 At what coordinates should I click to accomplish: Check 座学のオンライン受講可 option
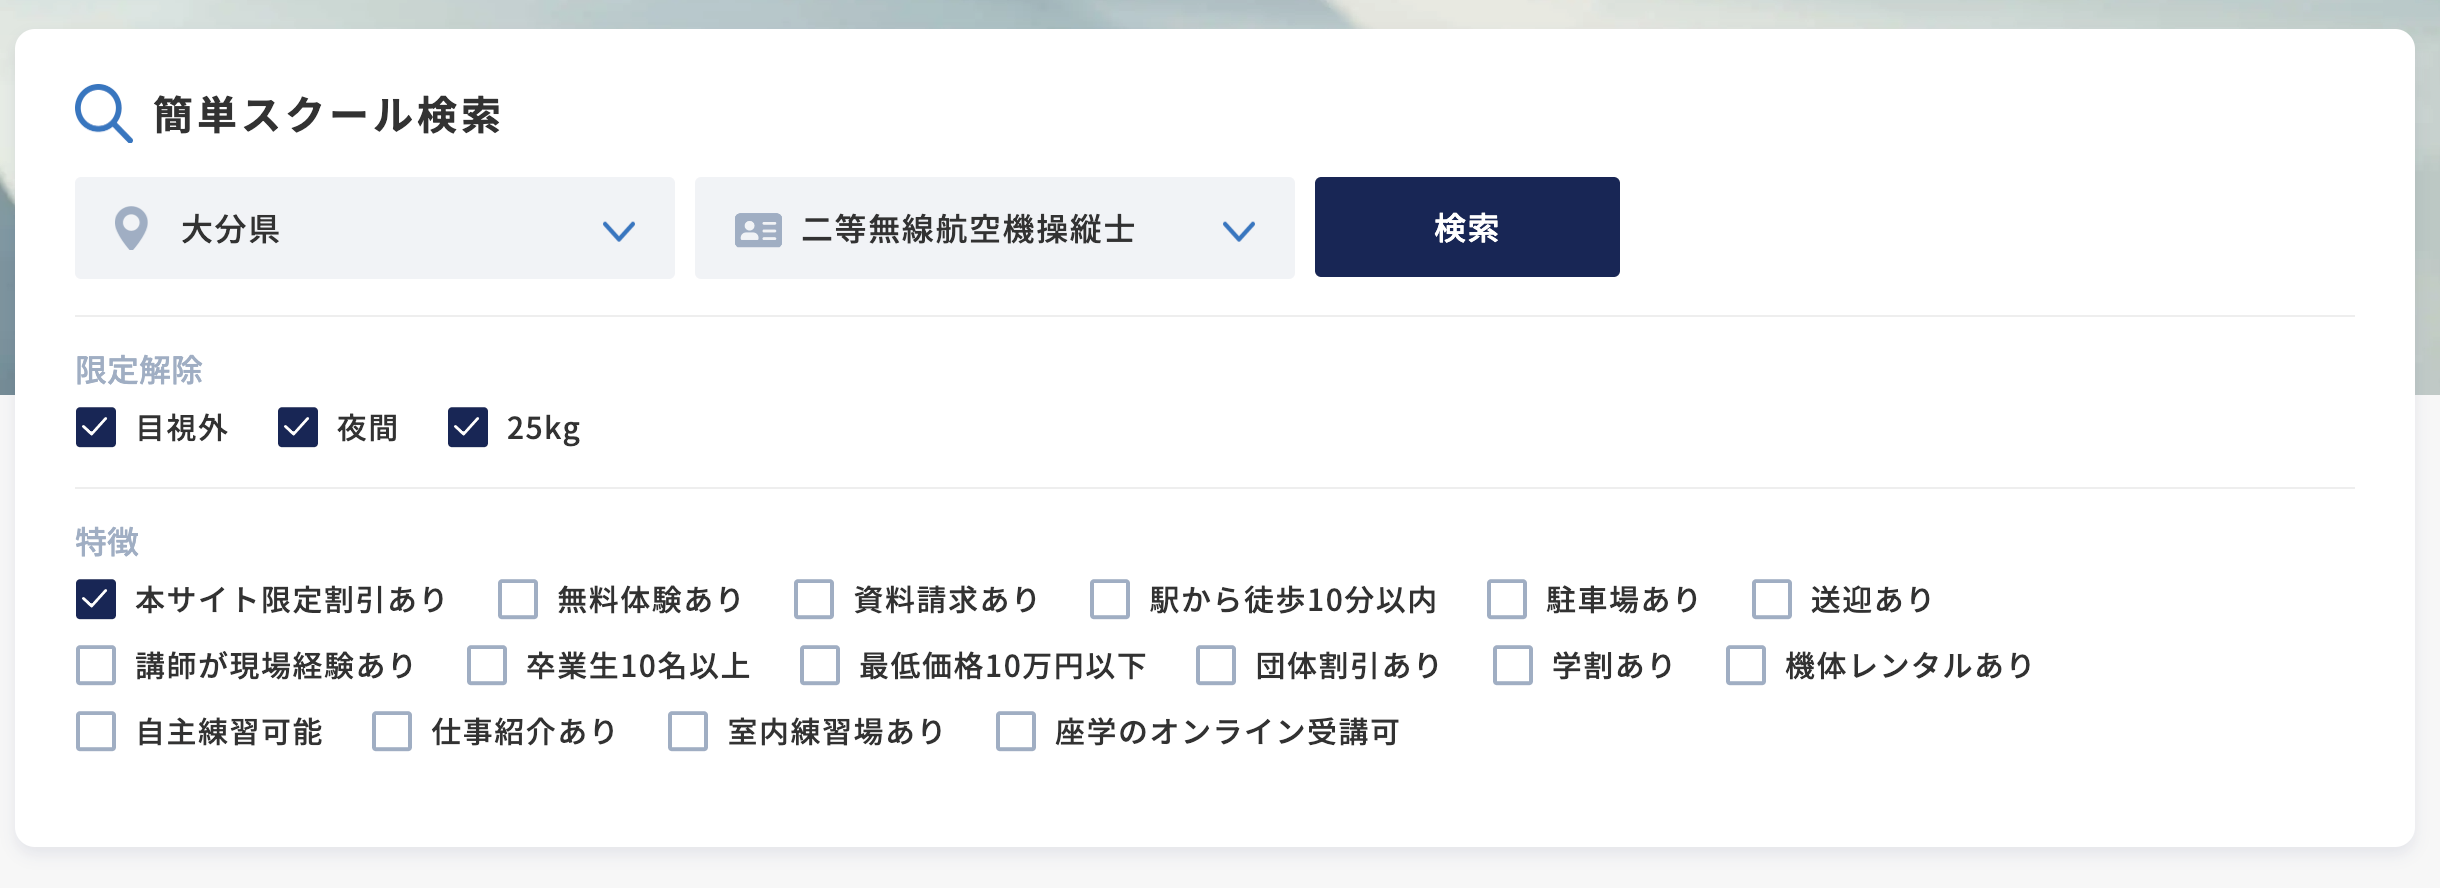(x=1016, y=732)
